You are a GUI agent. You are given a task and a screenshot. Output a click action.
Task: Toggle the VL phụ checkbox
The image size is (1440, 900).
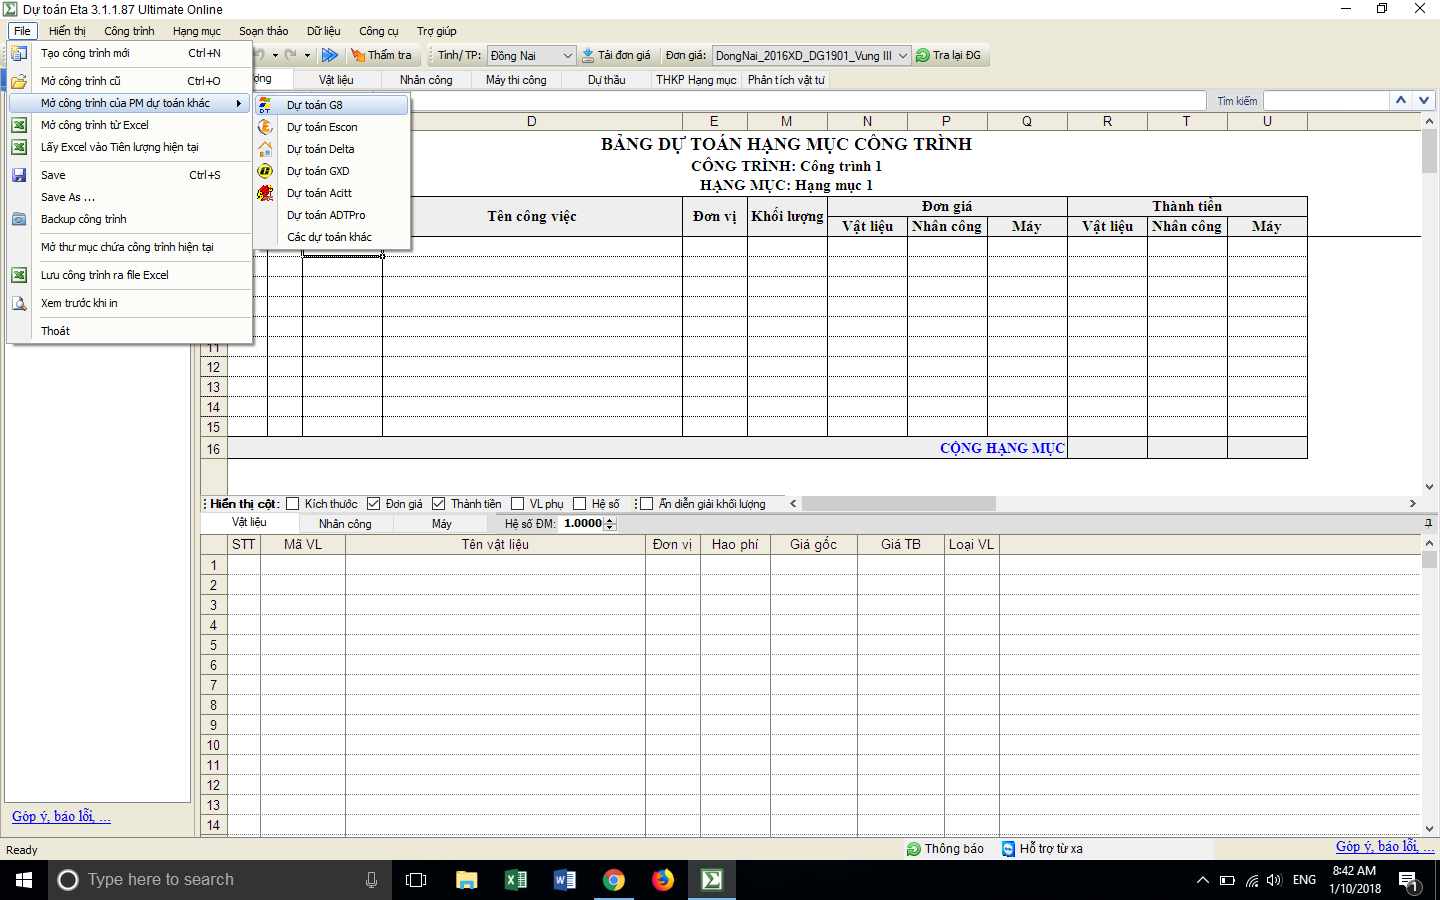(518, 504)
